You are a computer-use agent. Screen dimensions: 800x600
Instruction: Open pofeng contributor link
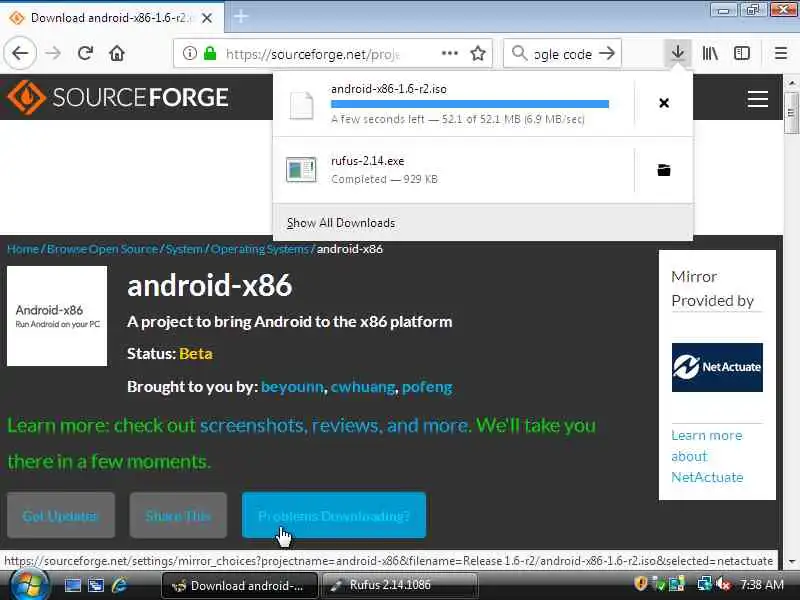[x=427, y=387]
